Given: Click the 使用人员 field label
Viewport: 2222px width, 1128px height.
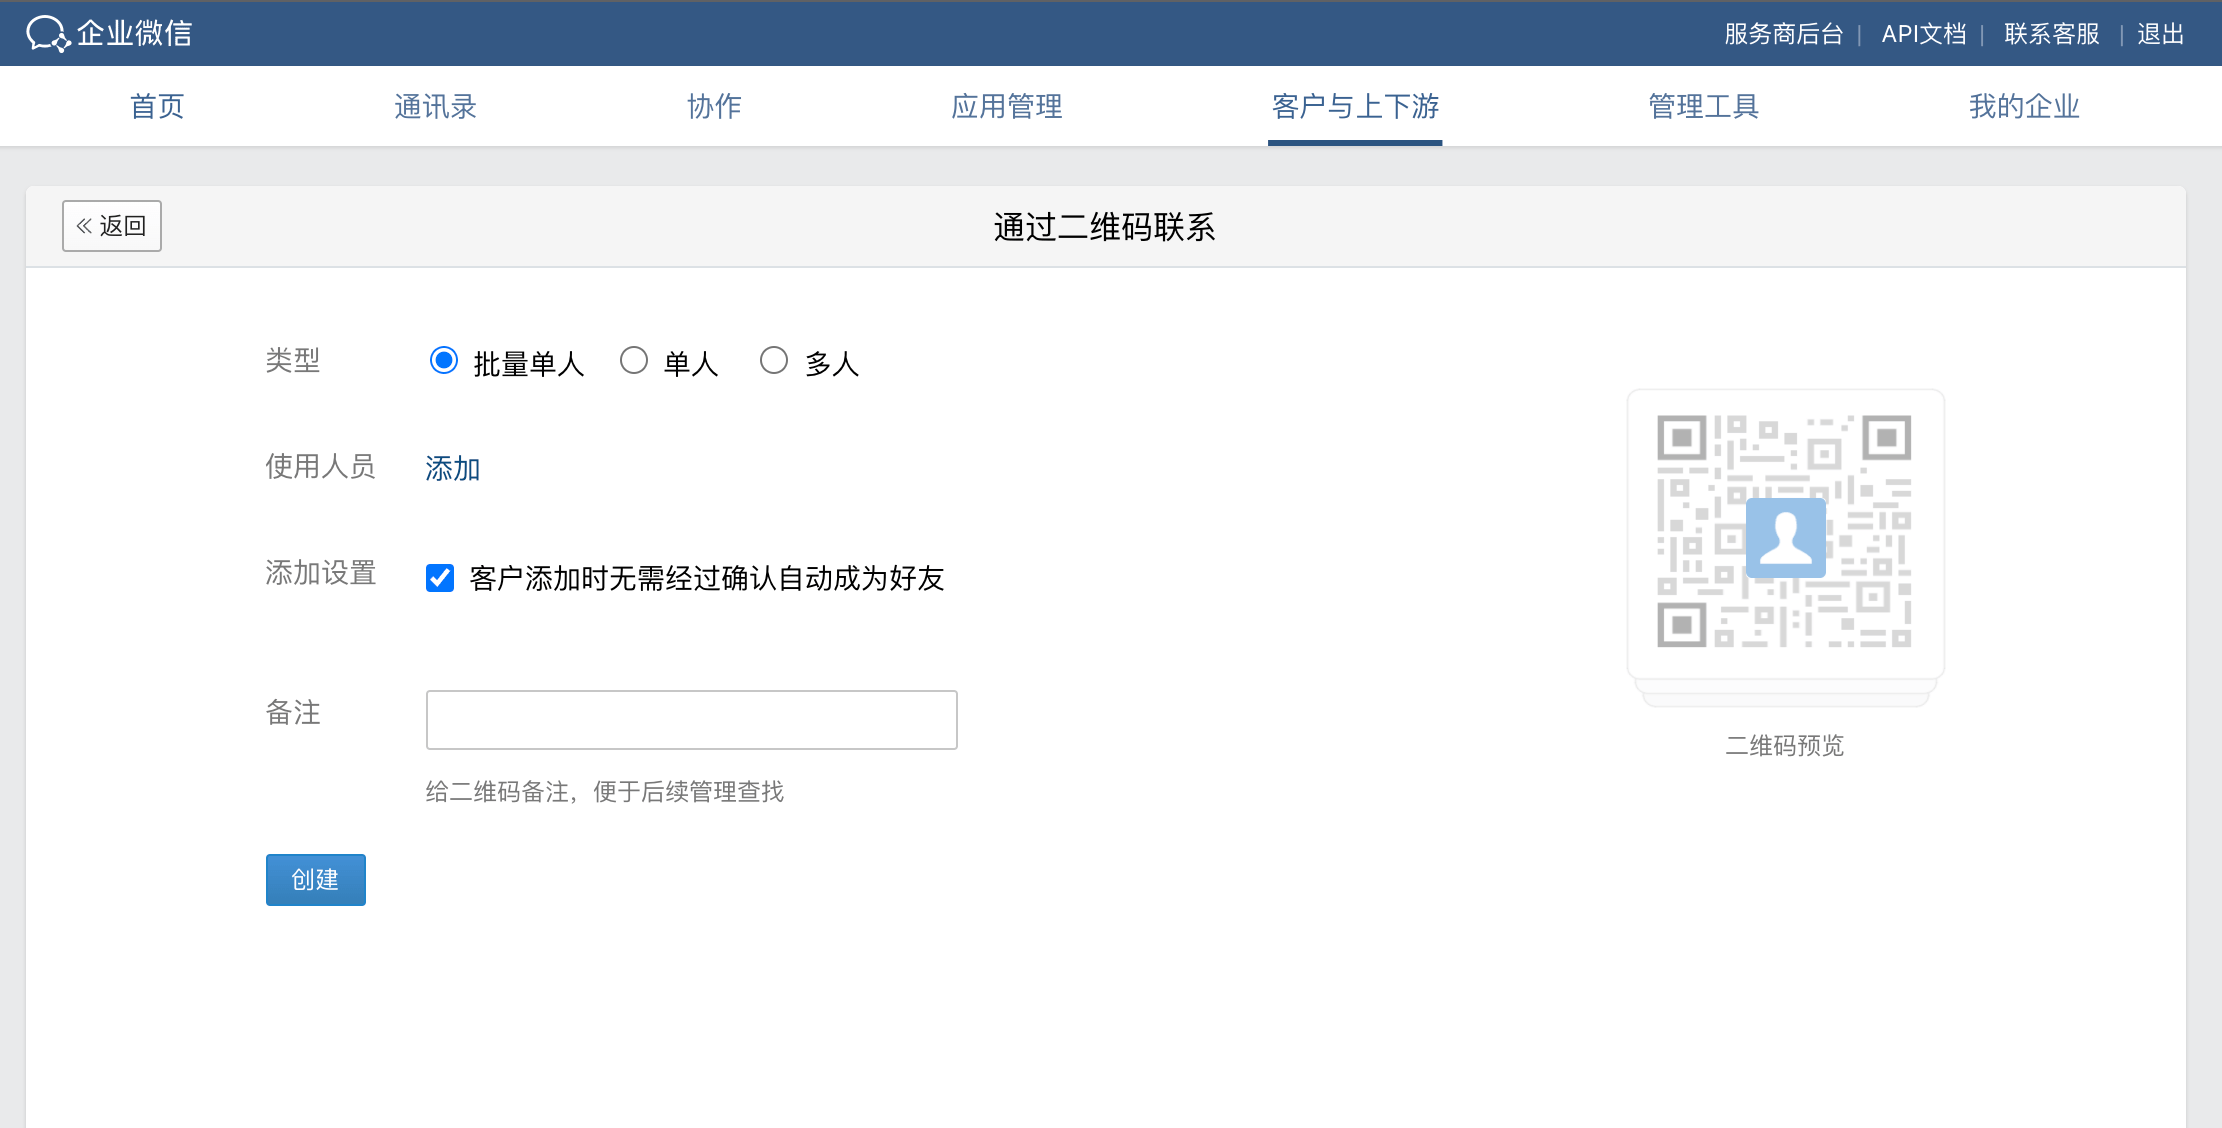Looking at the screenshot, I should click(320, 466).
